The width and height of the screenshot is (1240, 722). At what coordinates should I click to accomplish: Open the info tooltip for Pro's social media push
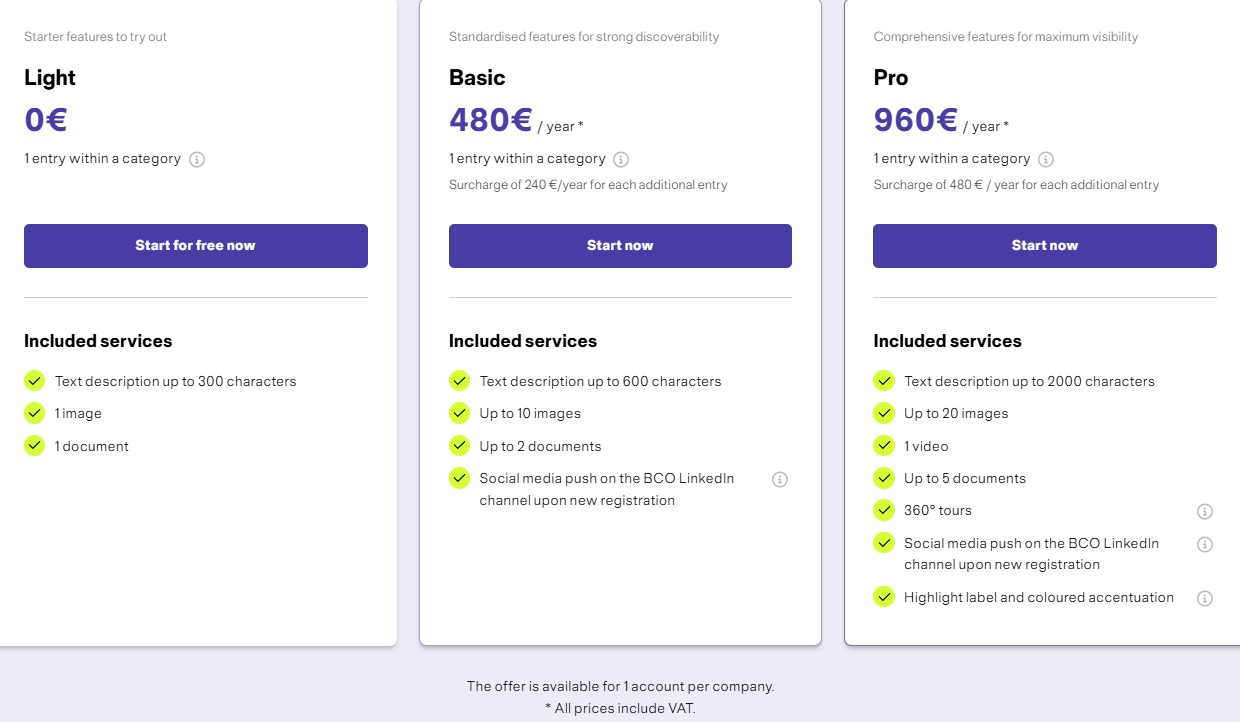pos(1205,544)
